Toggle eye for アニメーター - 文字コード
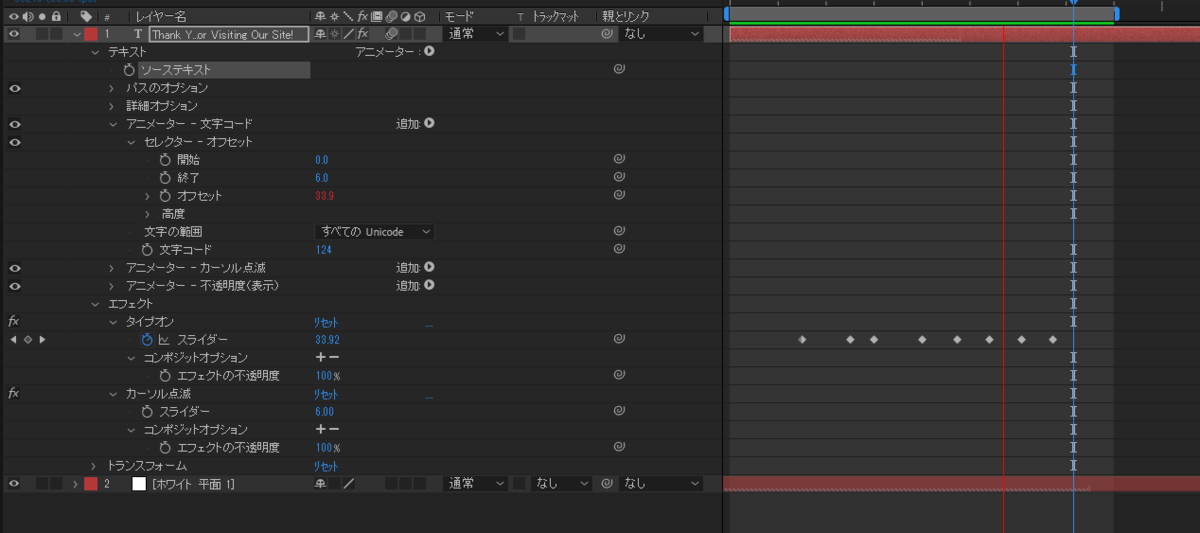Image resolution: width=1200 pixels, height=533 pixels. pos(14,124)
